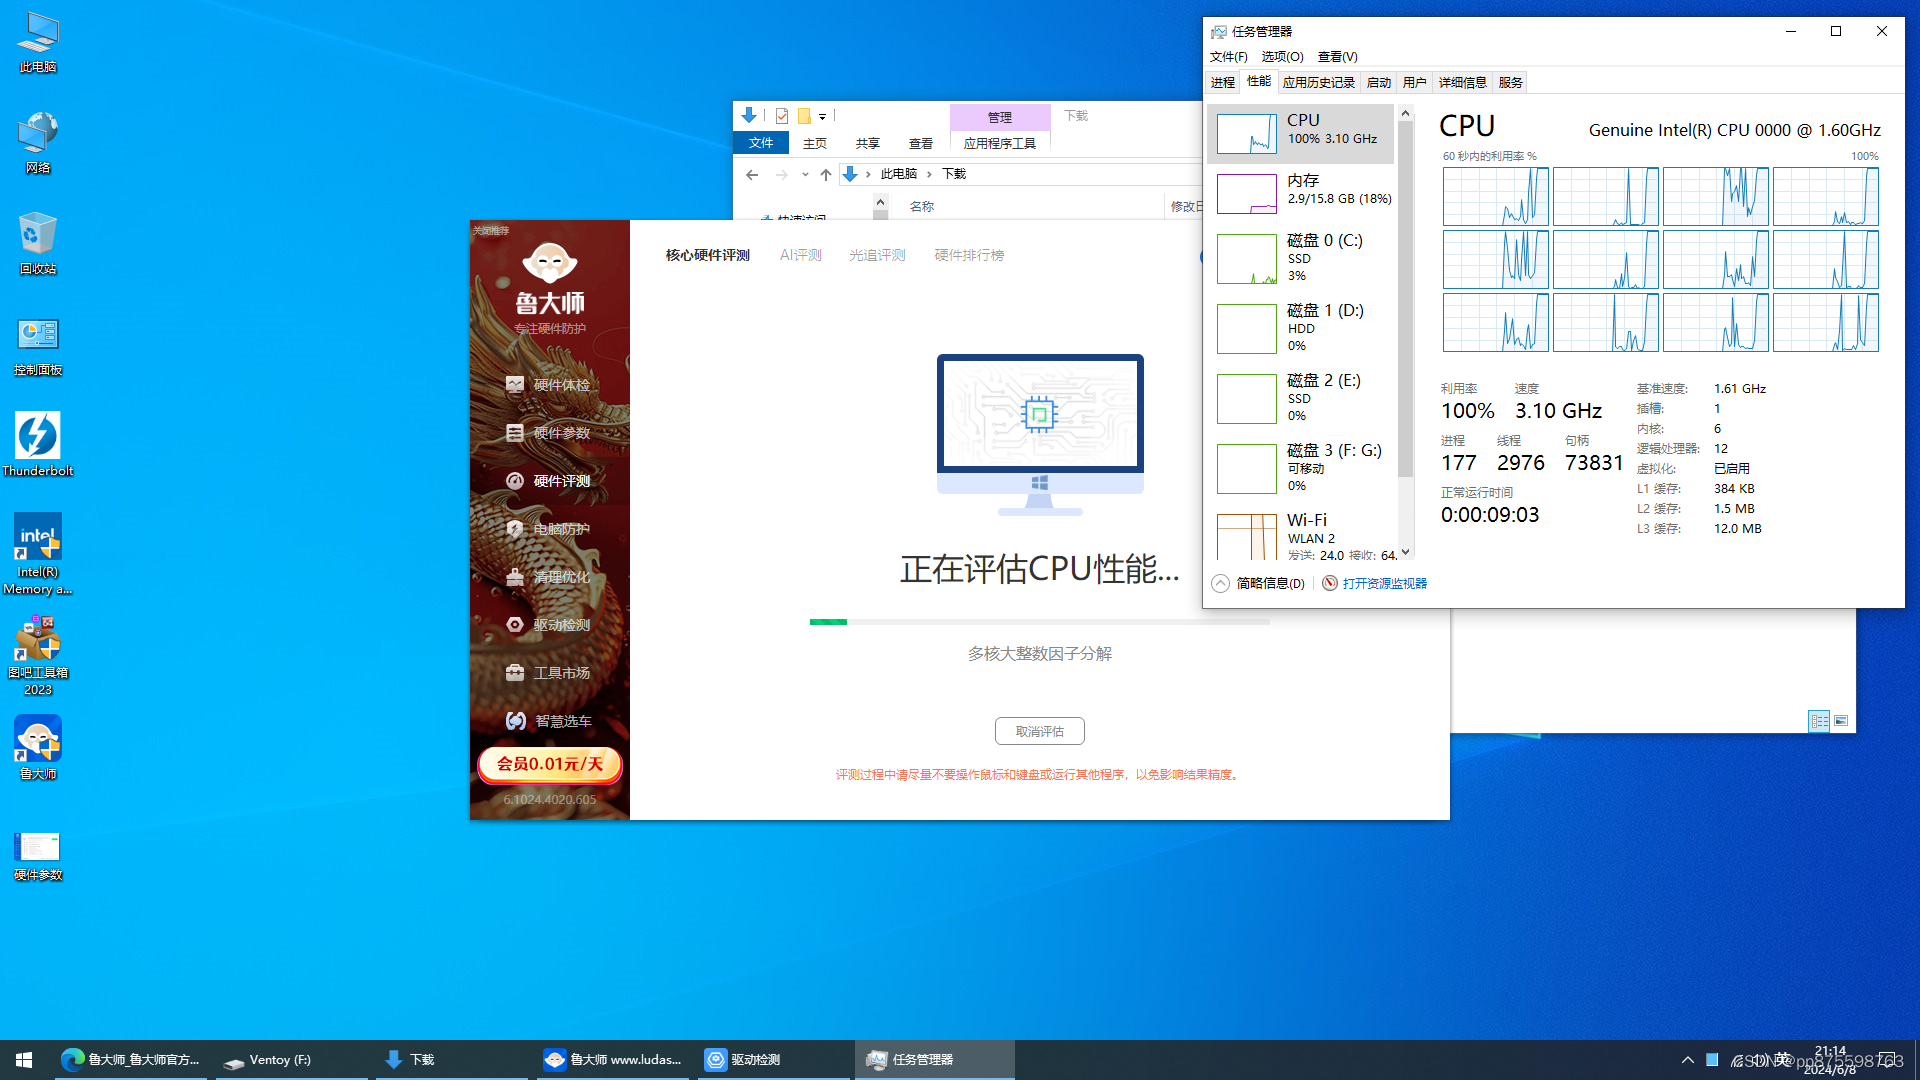
Task: Click 会员0.01元/天 membership banner
Action: (550, 764)
